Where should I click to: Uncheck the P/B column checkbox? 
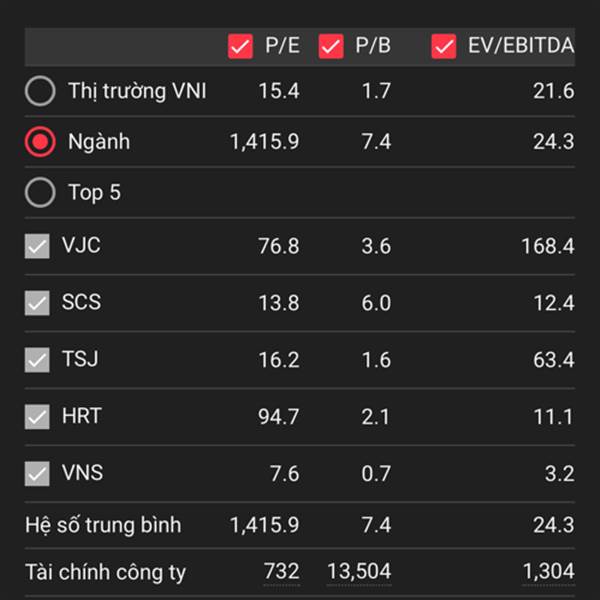coord(331,46)
